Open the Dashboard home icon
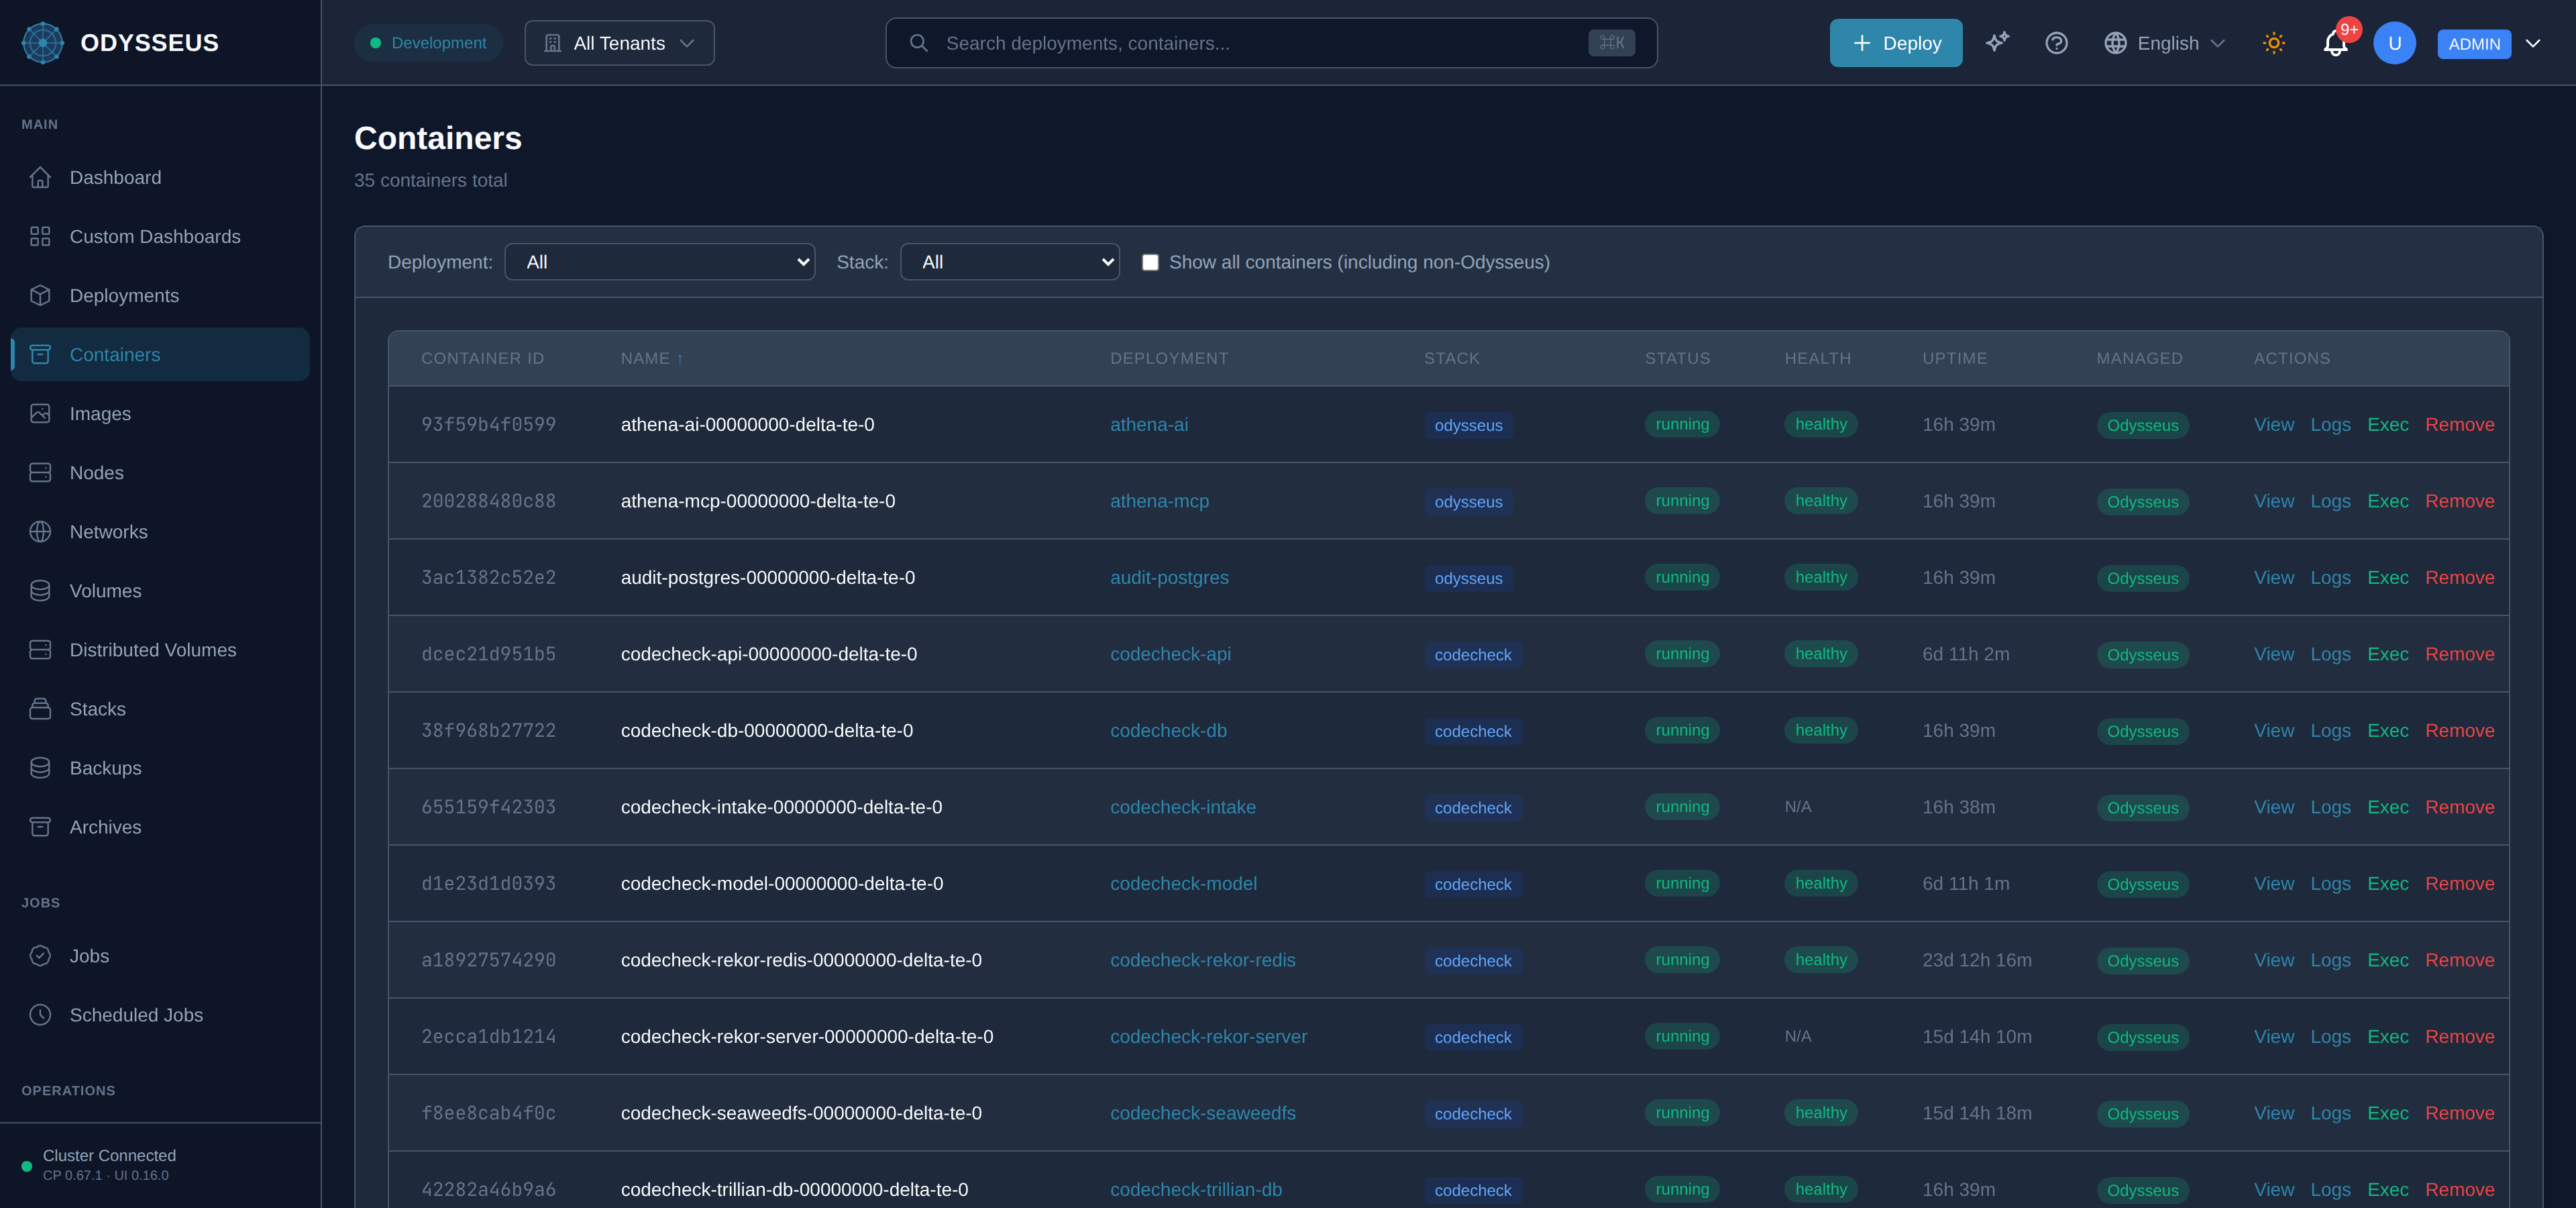The width and height of the screenshot is (2576, 1208). click(40, 177)
